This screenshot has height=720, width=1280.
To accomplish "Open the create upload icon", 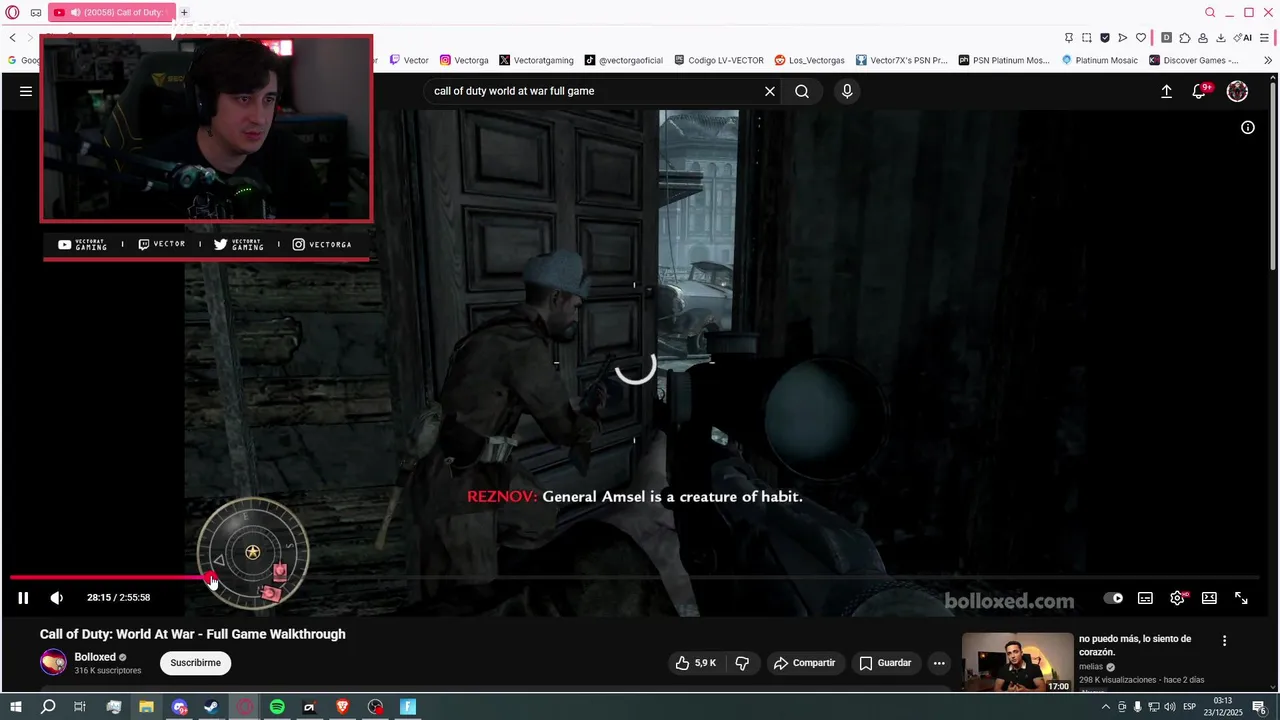I will coord(1166,91).
